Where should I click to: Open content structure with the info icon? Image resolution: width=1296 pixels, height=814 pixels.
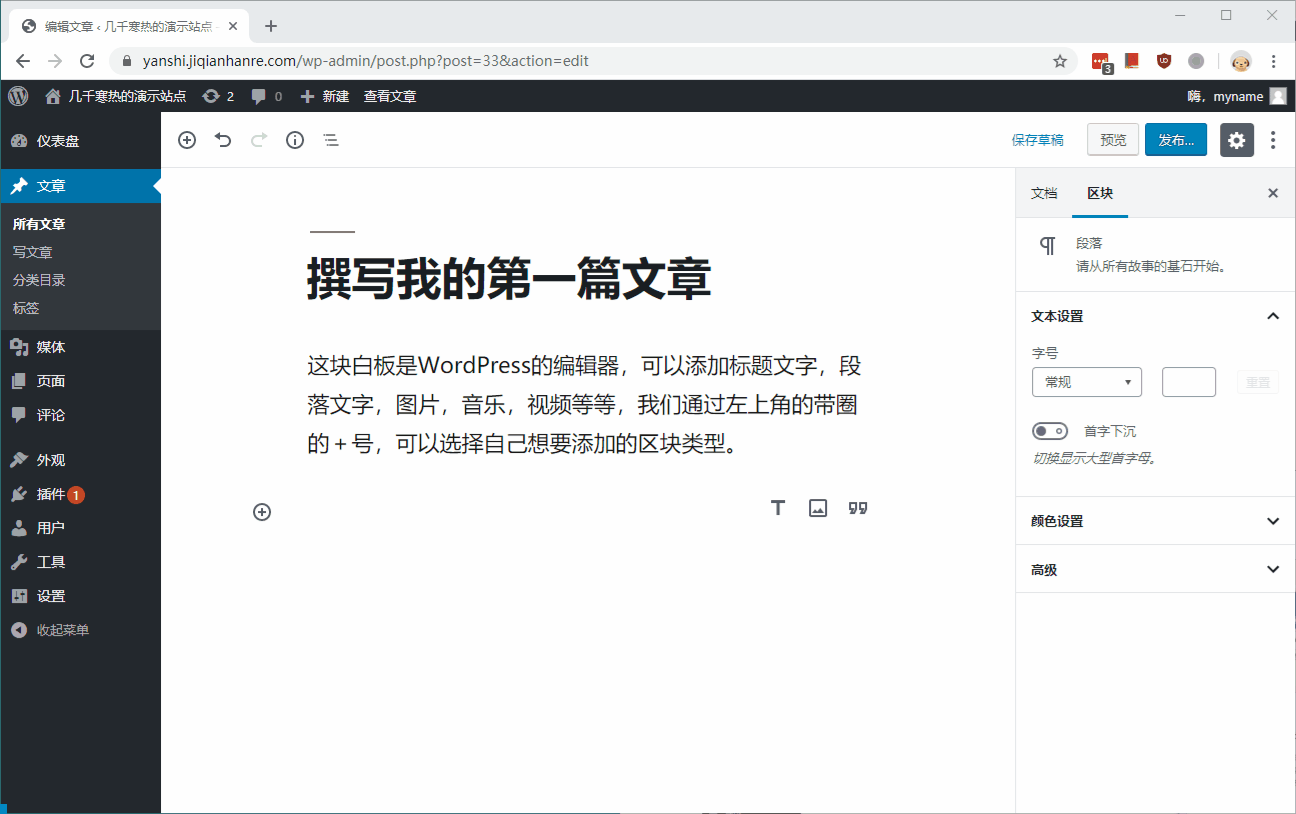[294, 140]
